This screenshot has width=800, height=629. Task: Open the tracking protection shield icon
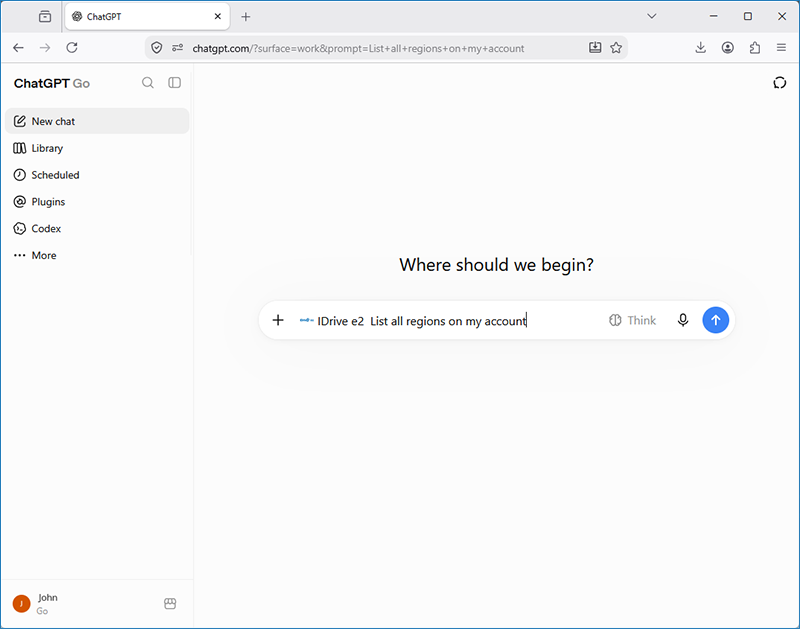pos(157,48)
